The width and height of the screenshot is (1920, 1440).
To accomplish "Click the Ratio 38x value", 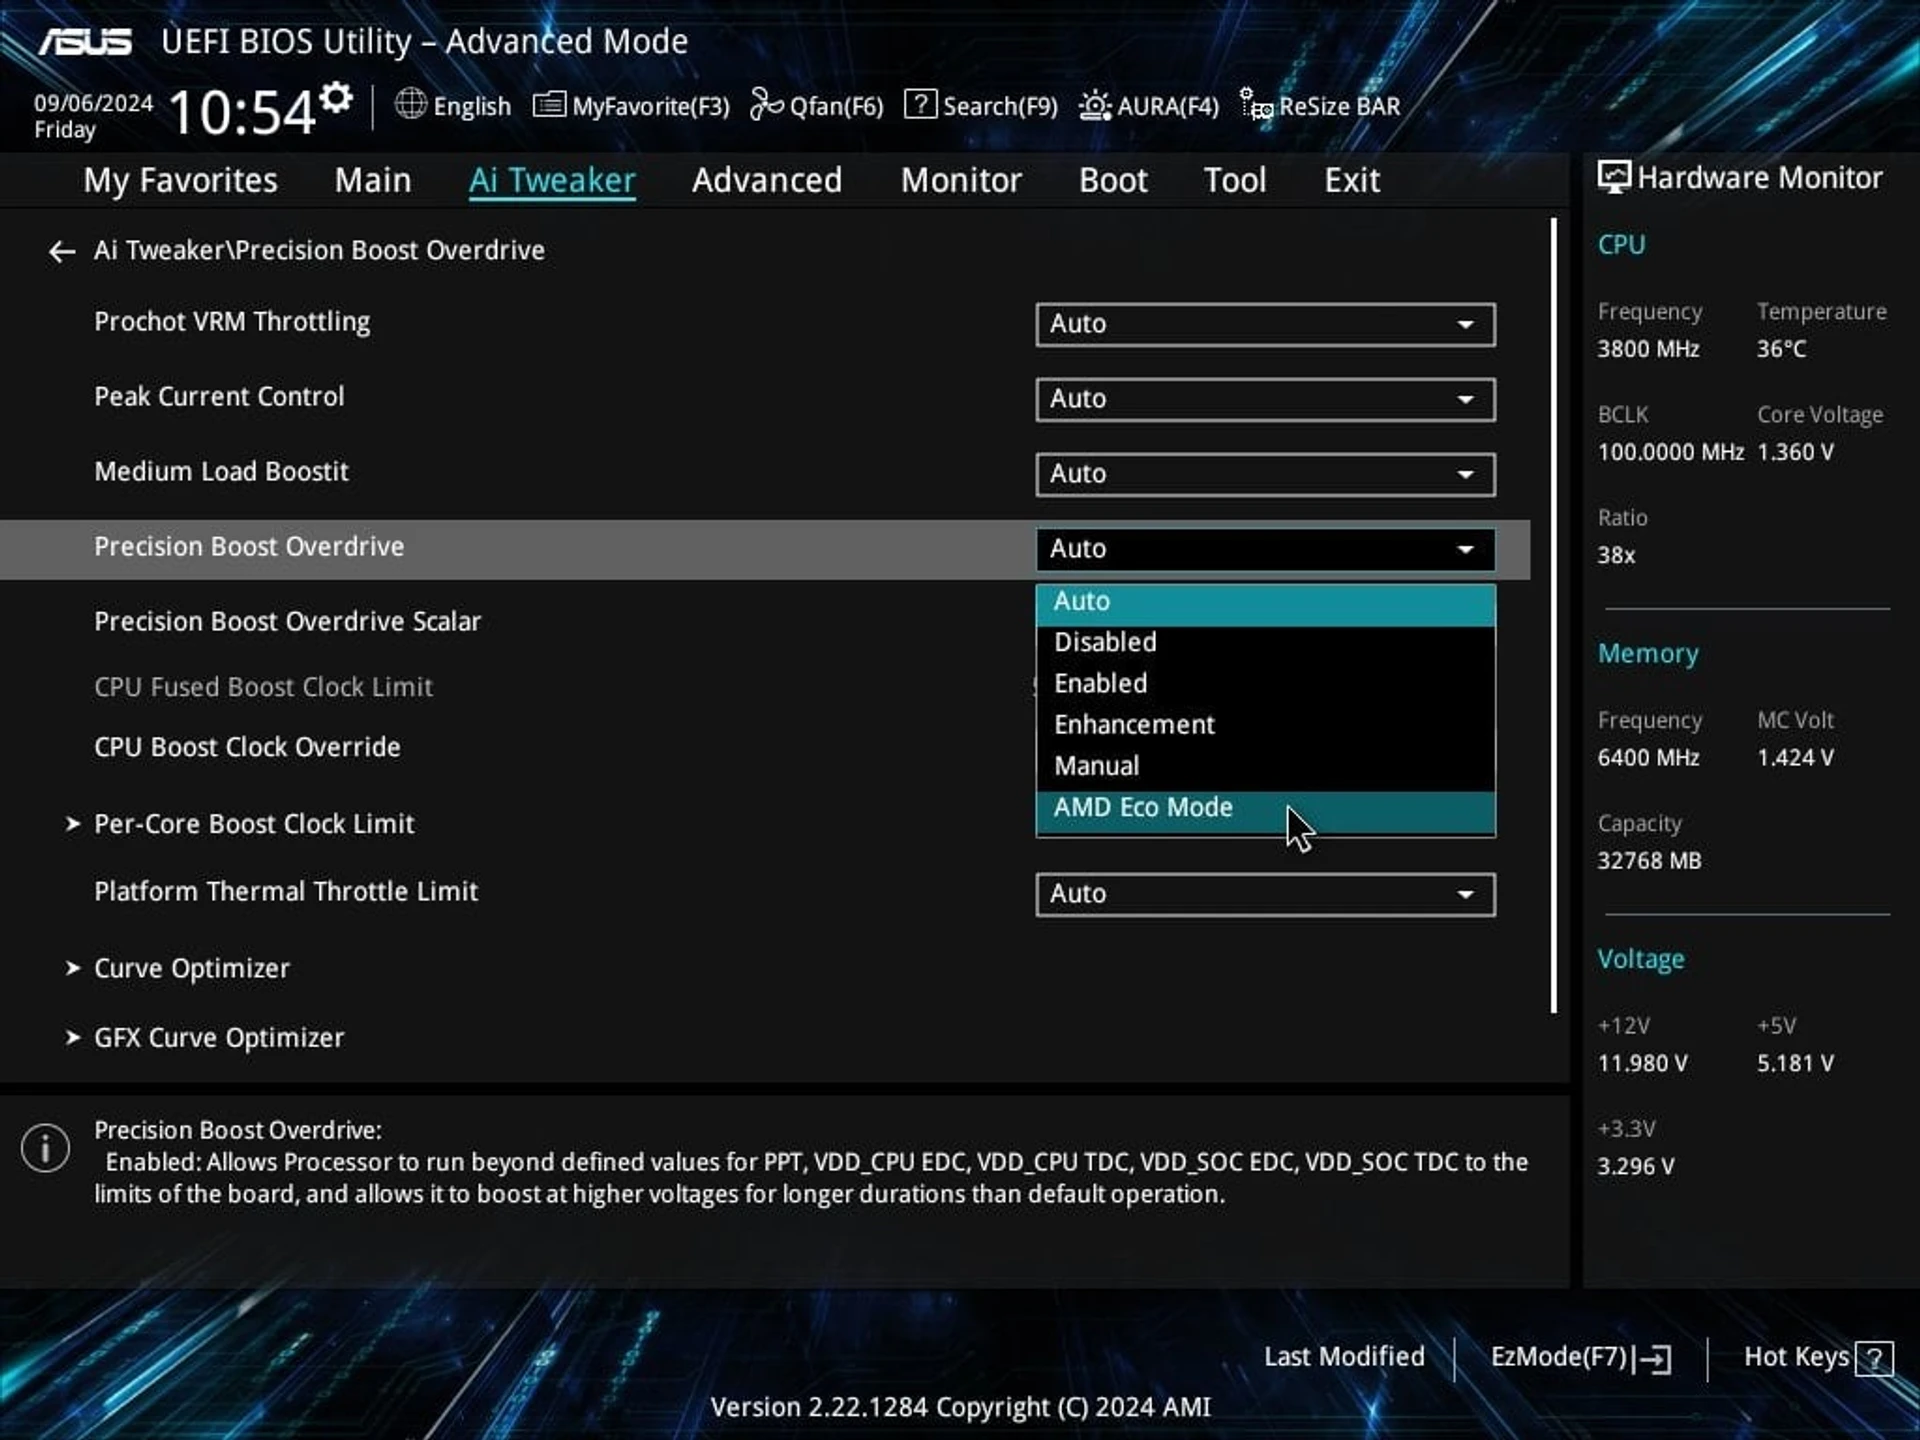I will (x=1616, y=555).
